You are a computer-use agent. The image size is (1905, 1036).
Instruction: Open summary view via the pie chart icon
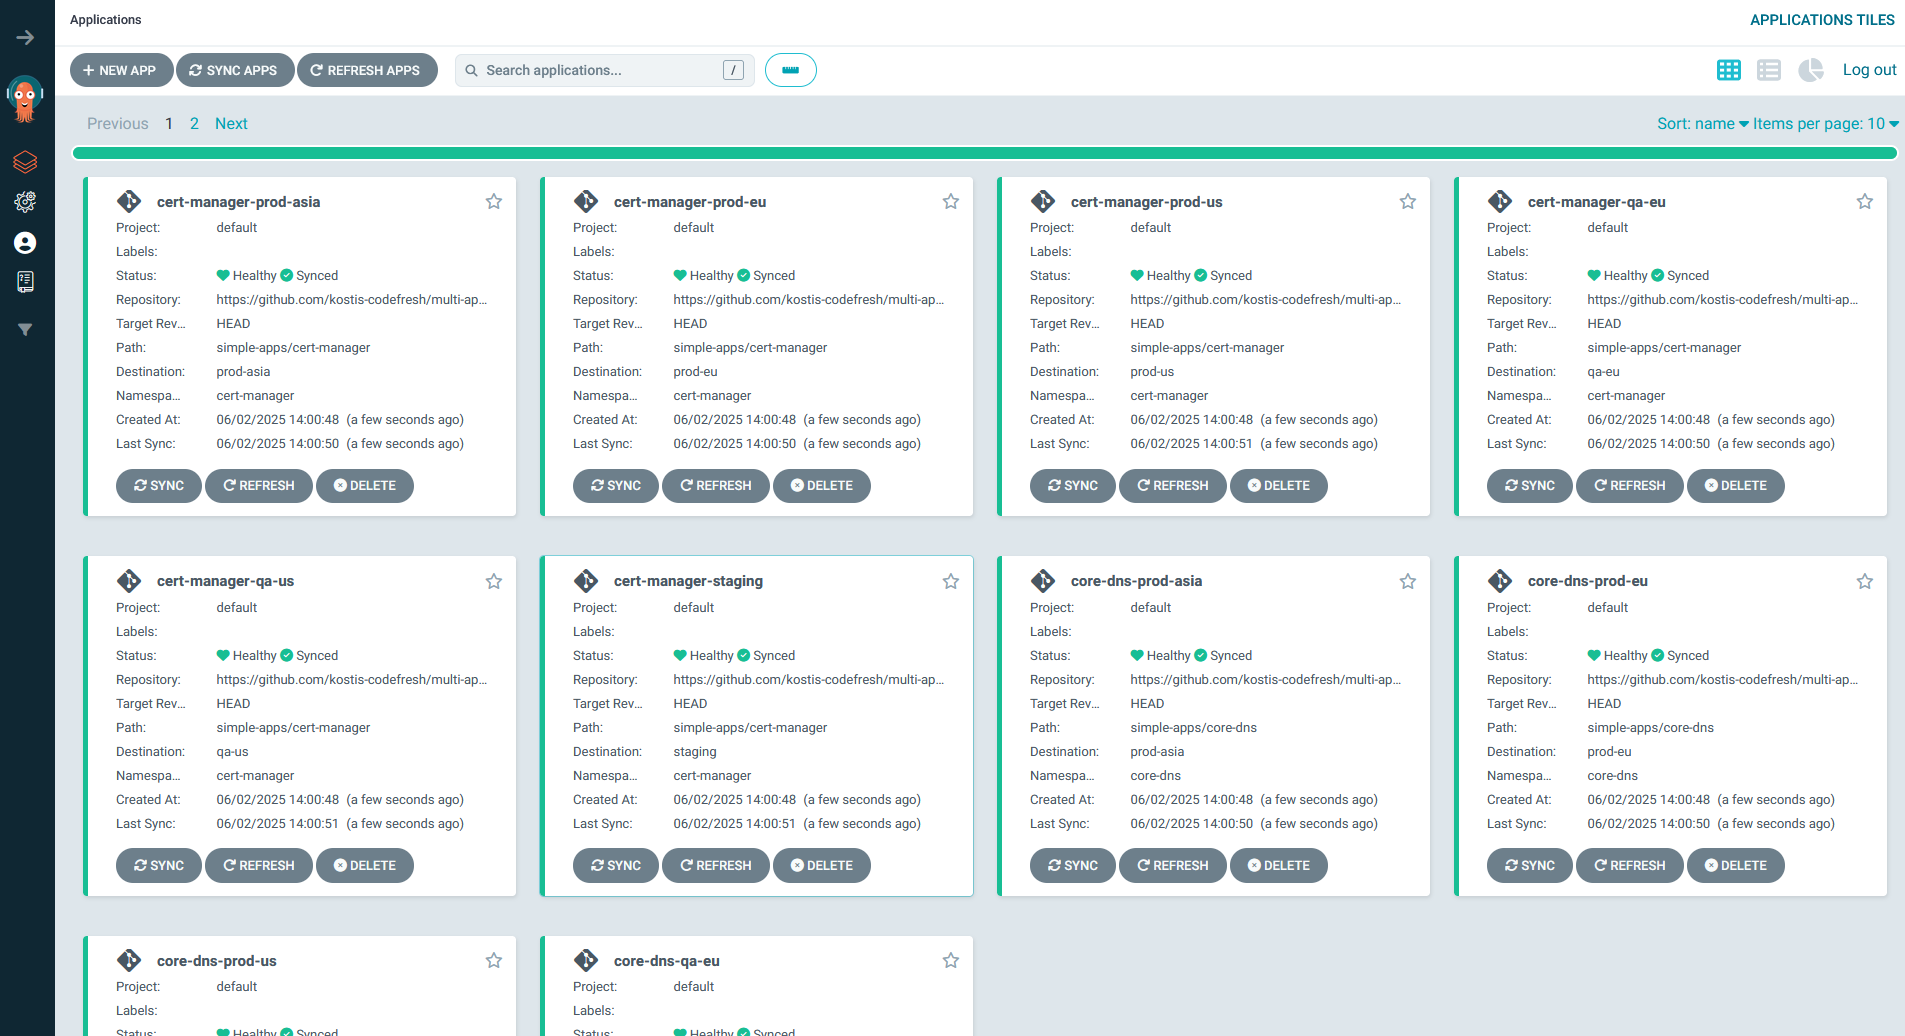pos(1810,70)
